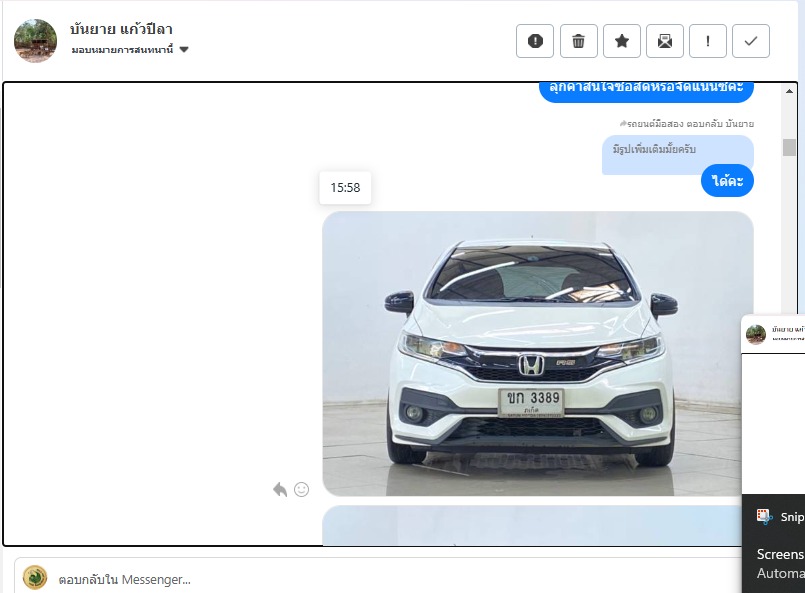805x593 pixels.
Task: Click the ได้คะ message bubble
Action: (x=727, y=180)
